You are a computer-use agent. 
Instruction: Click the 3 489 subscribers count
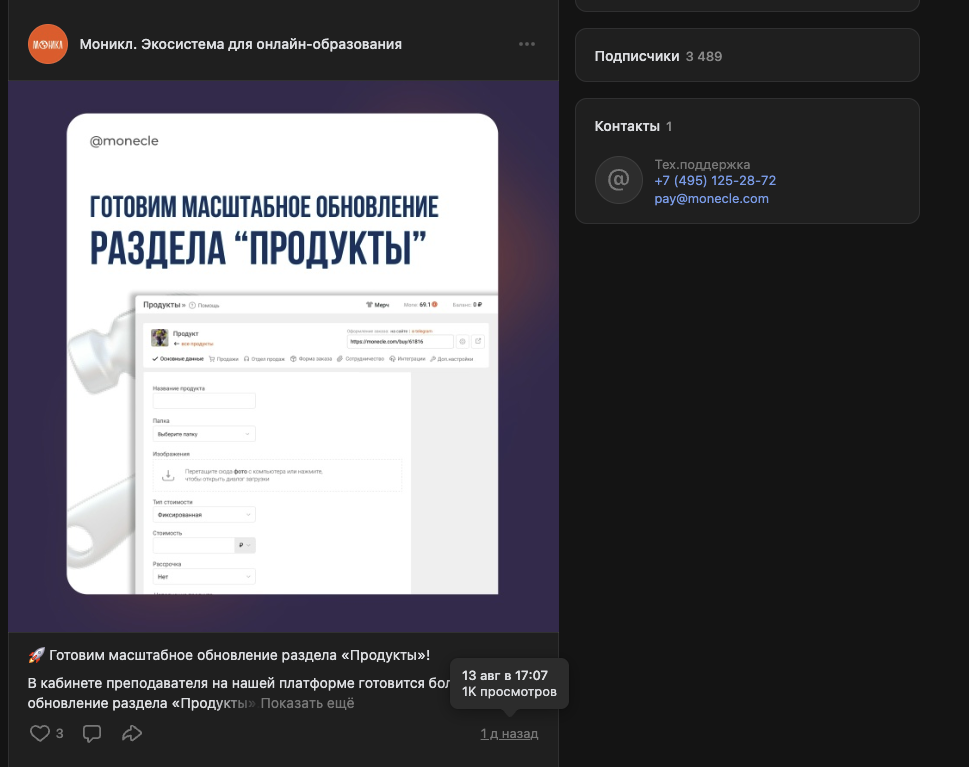click(x=704, y=56)
